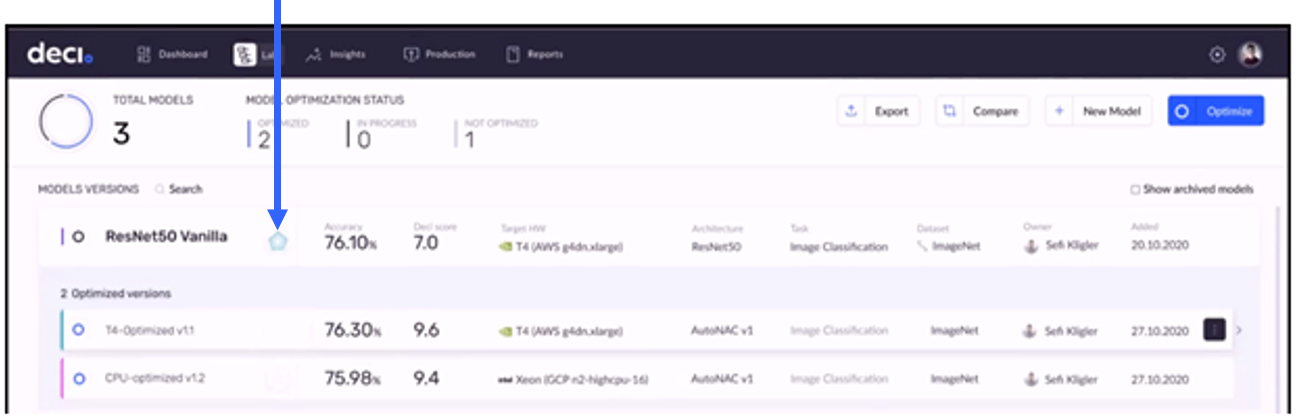1300x419 pixels.
Task: Click owner icon in ResNet50 Vanilla row
Action: click(x=1029, y=246)
